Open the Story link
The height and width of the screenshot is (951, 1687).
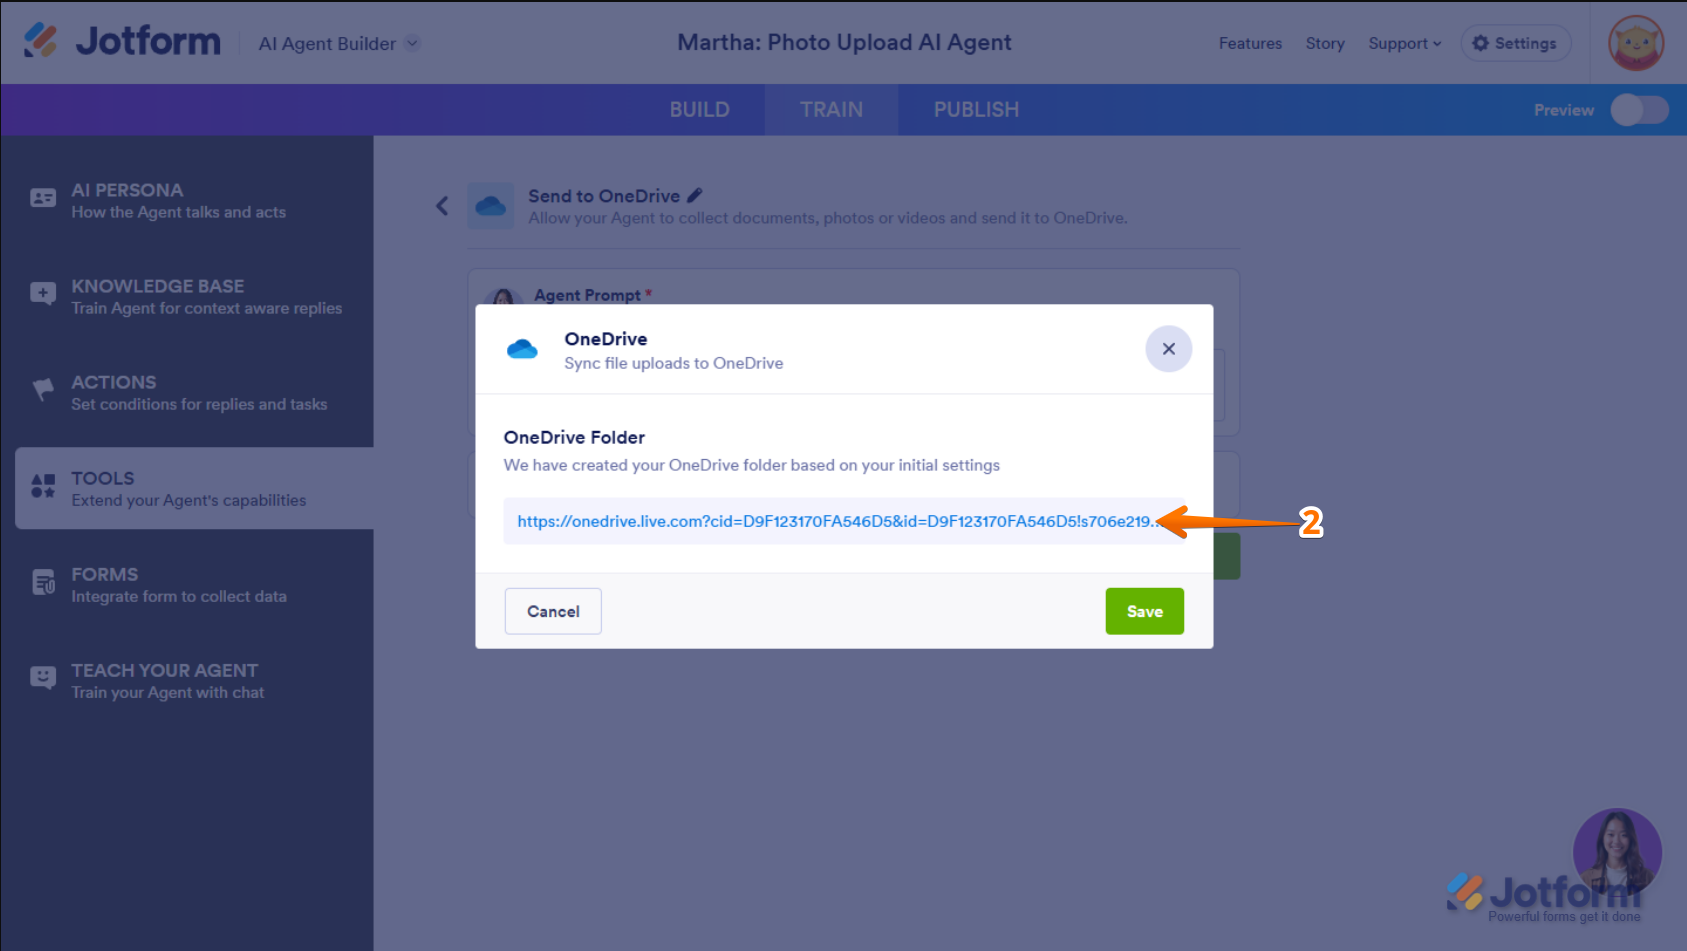tap(1325, 43)
